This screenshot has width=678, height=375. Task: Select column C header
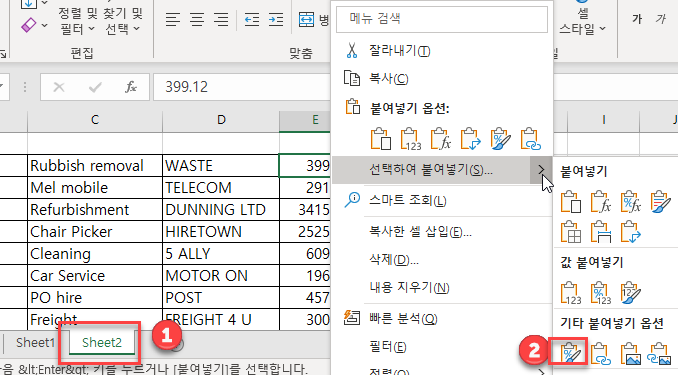[95, 120]
